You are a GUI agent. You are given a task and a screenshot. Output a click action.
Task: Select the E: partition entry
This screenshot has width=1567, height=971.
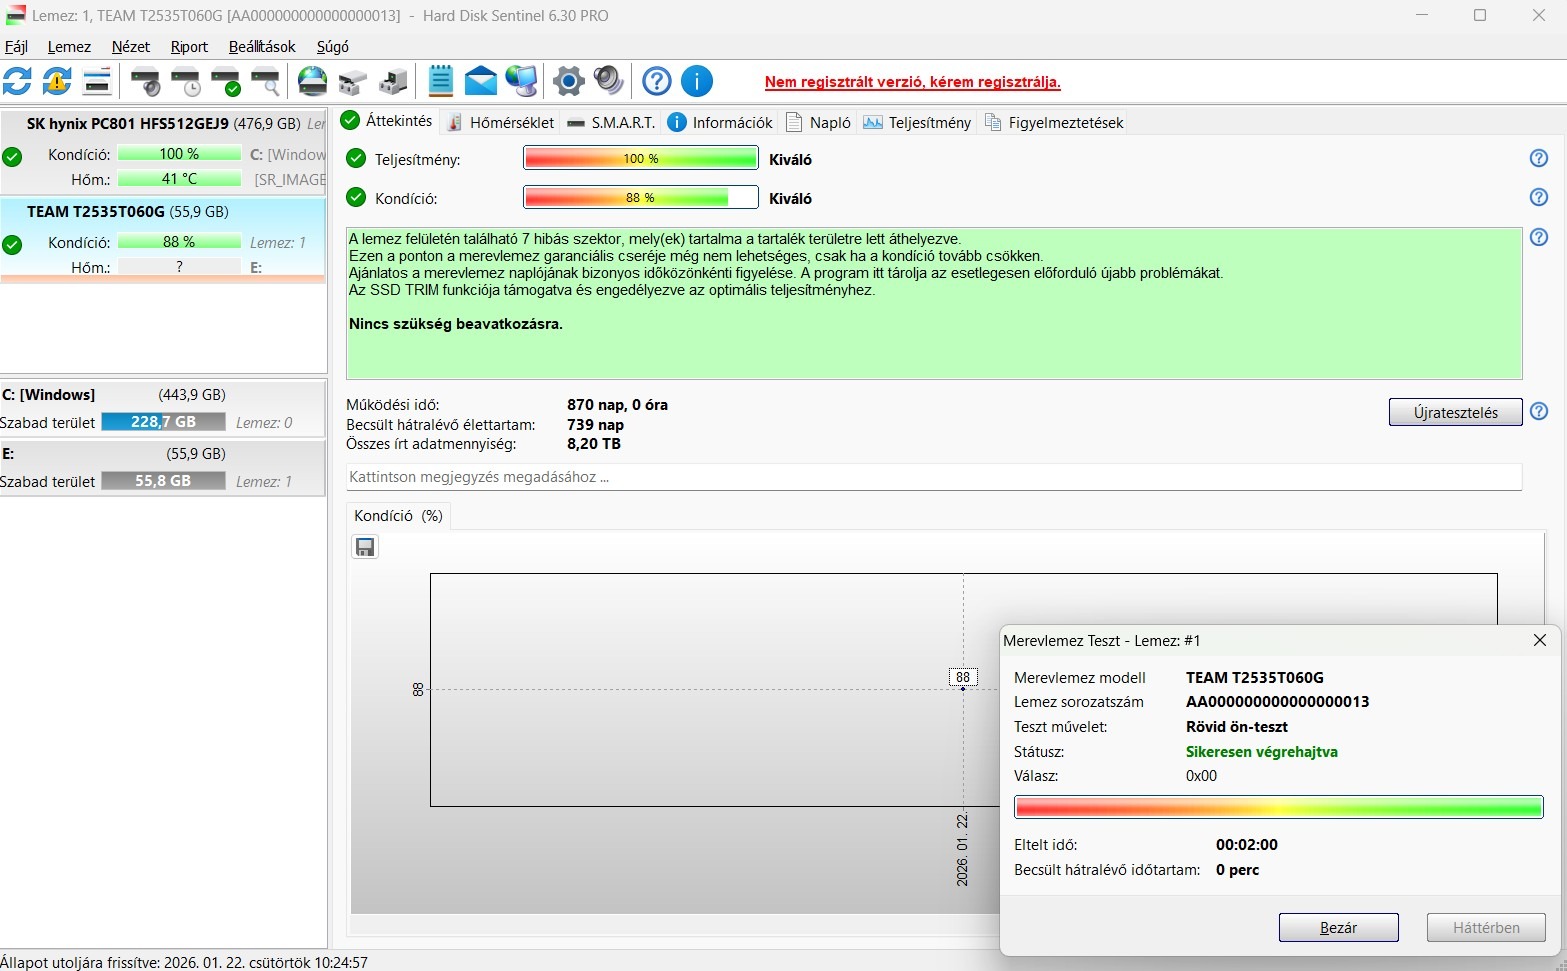point(163,467)
